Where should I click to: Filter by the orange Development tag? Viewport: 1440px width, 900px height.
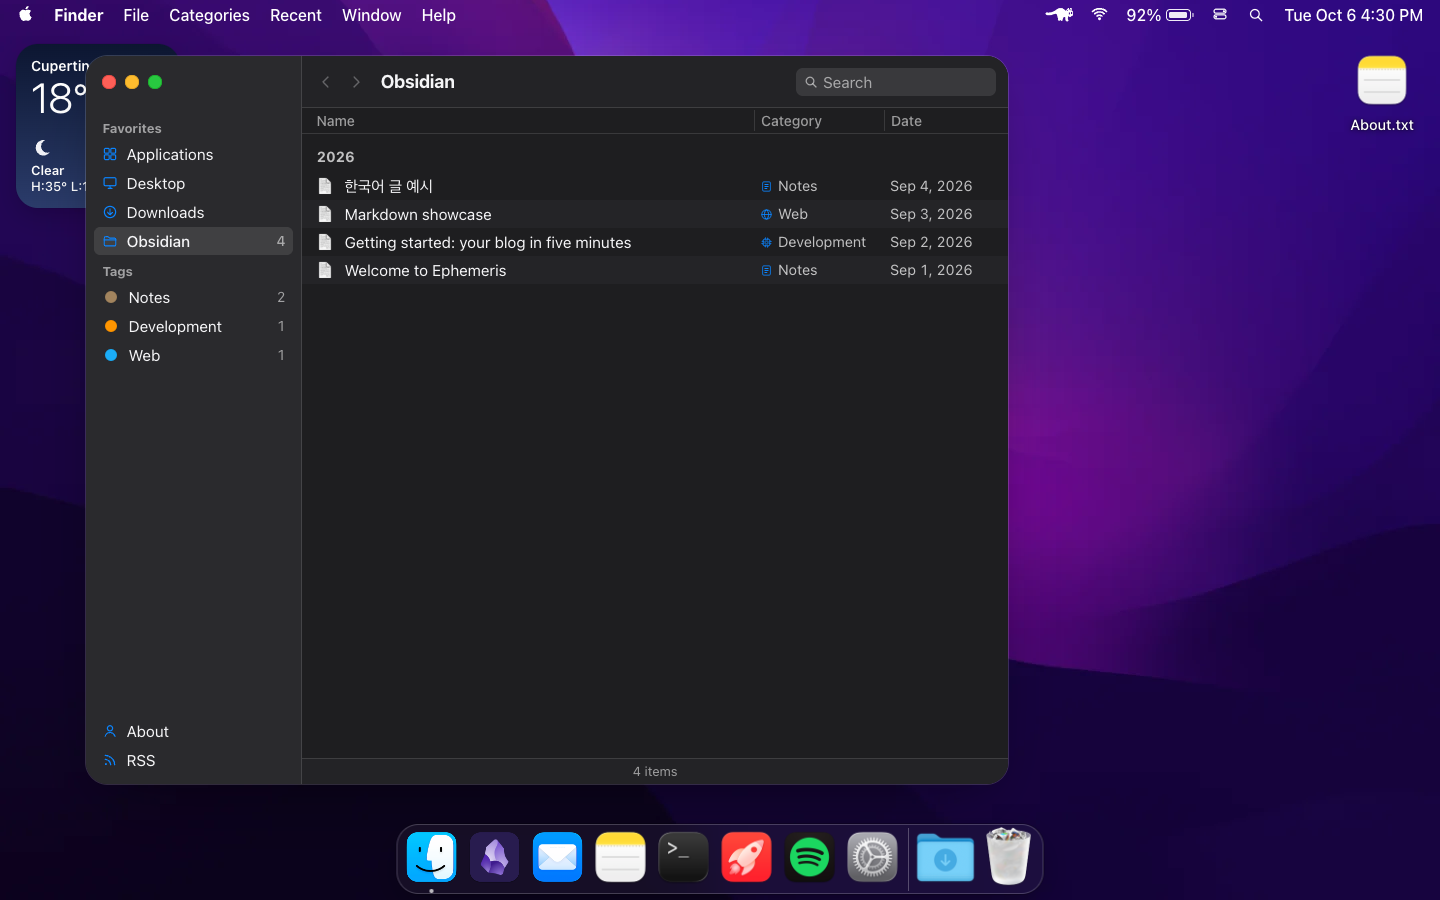[193, 327]
